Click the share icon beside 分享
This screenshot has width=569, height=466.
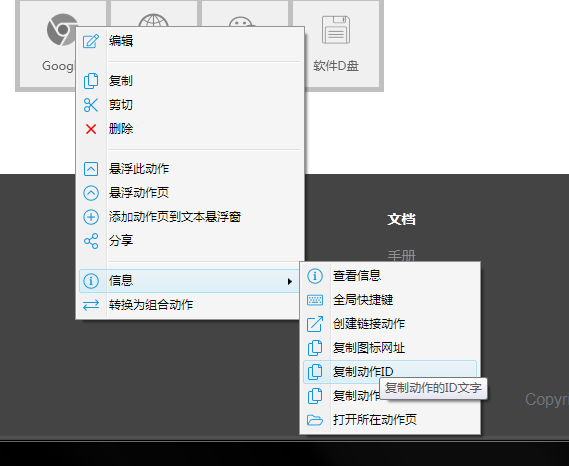91,241
